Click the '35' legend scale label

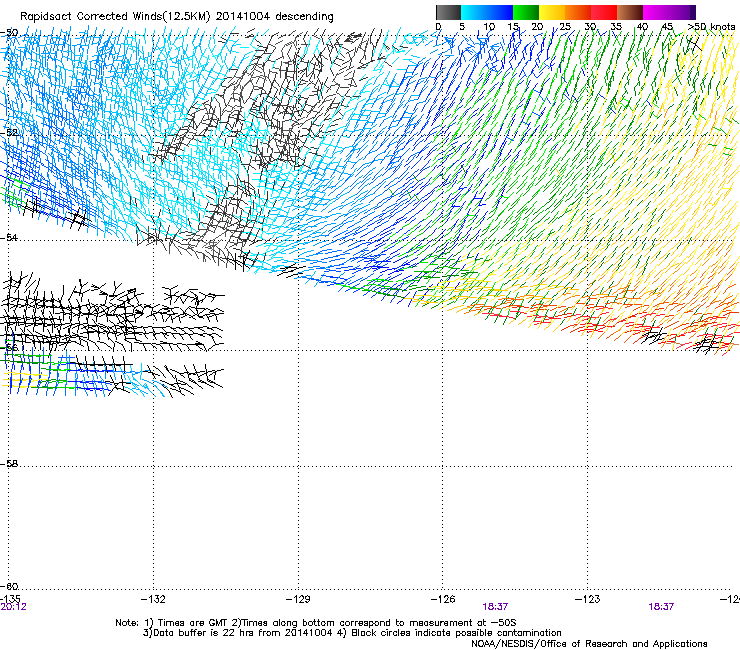tap(616, 27)
